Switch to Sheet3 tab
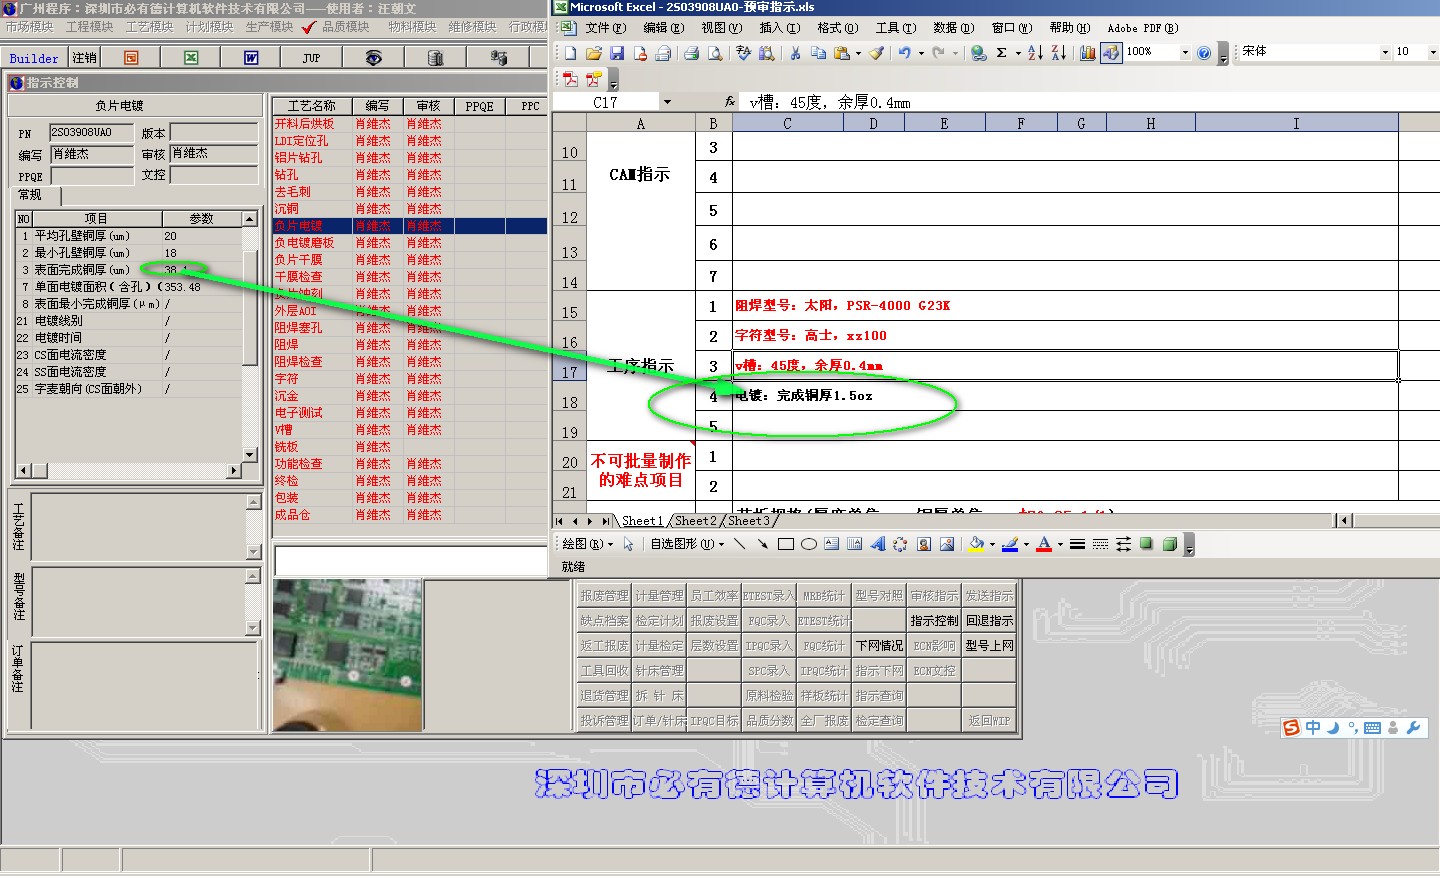The height and width of the screenshot is (876, 1440). pyautogui.click(x=749, y=521)
